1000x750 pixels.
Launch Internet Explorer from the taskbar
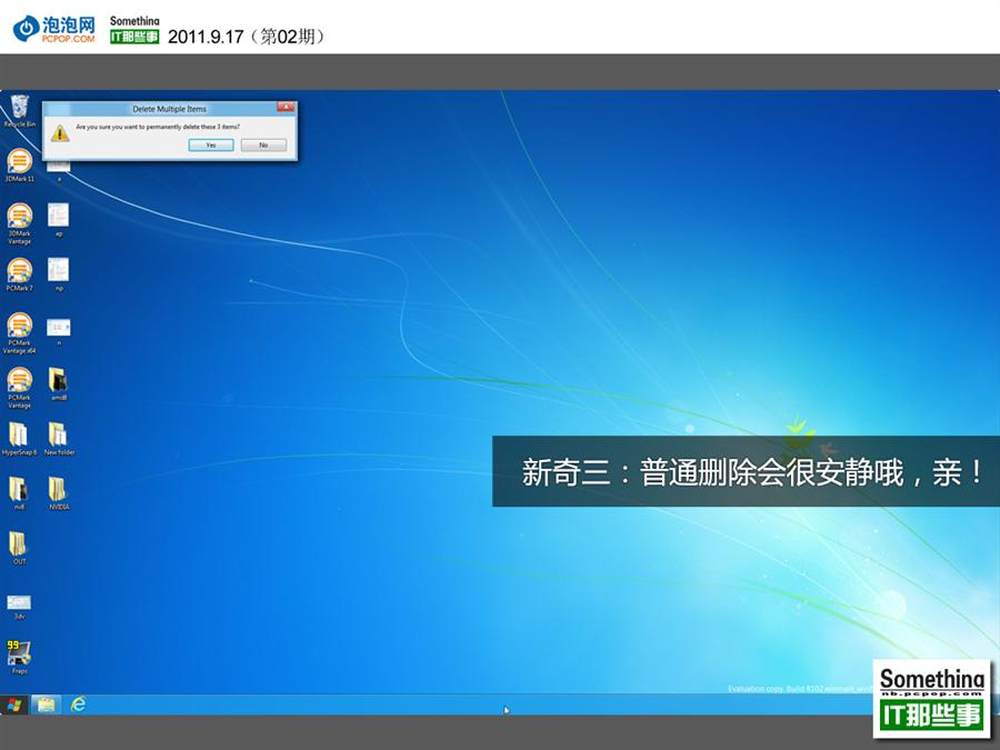[x=78, y=705]
